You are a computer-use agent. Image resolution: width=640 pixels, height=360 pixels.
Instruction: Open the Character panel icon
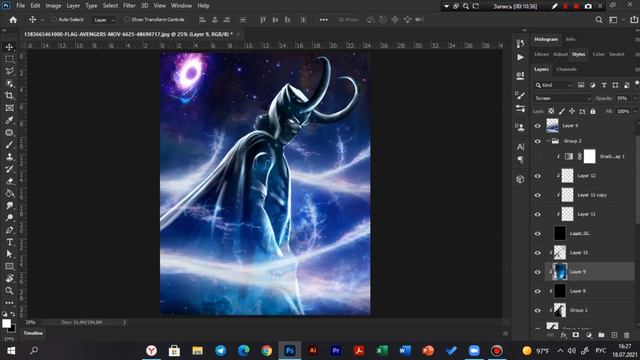click(520, 147)
